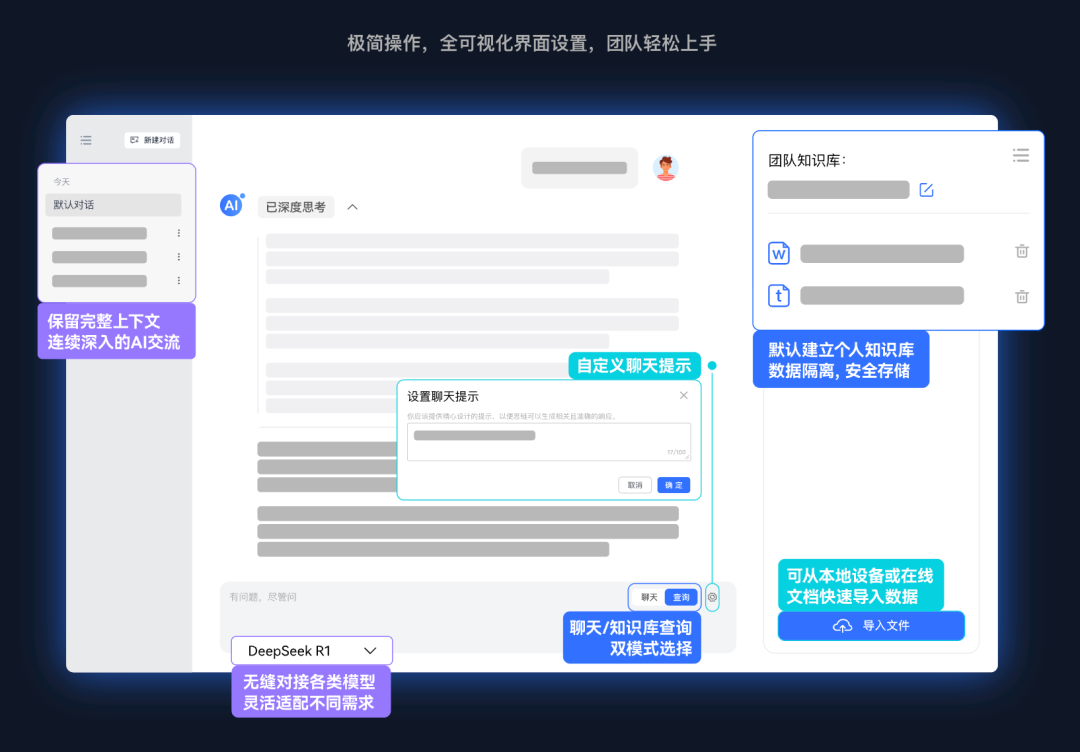Viewport: 1080px width, 752px height.
Task: Delete the Word document using trash icon
Action: click(x=1021, y=251)
